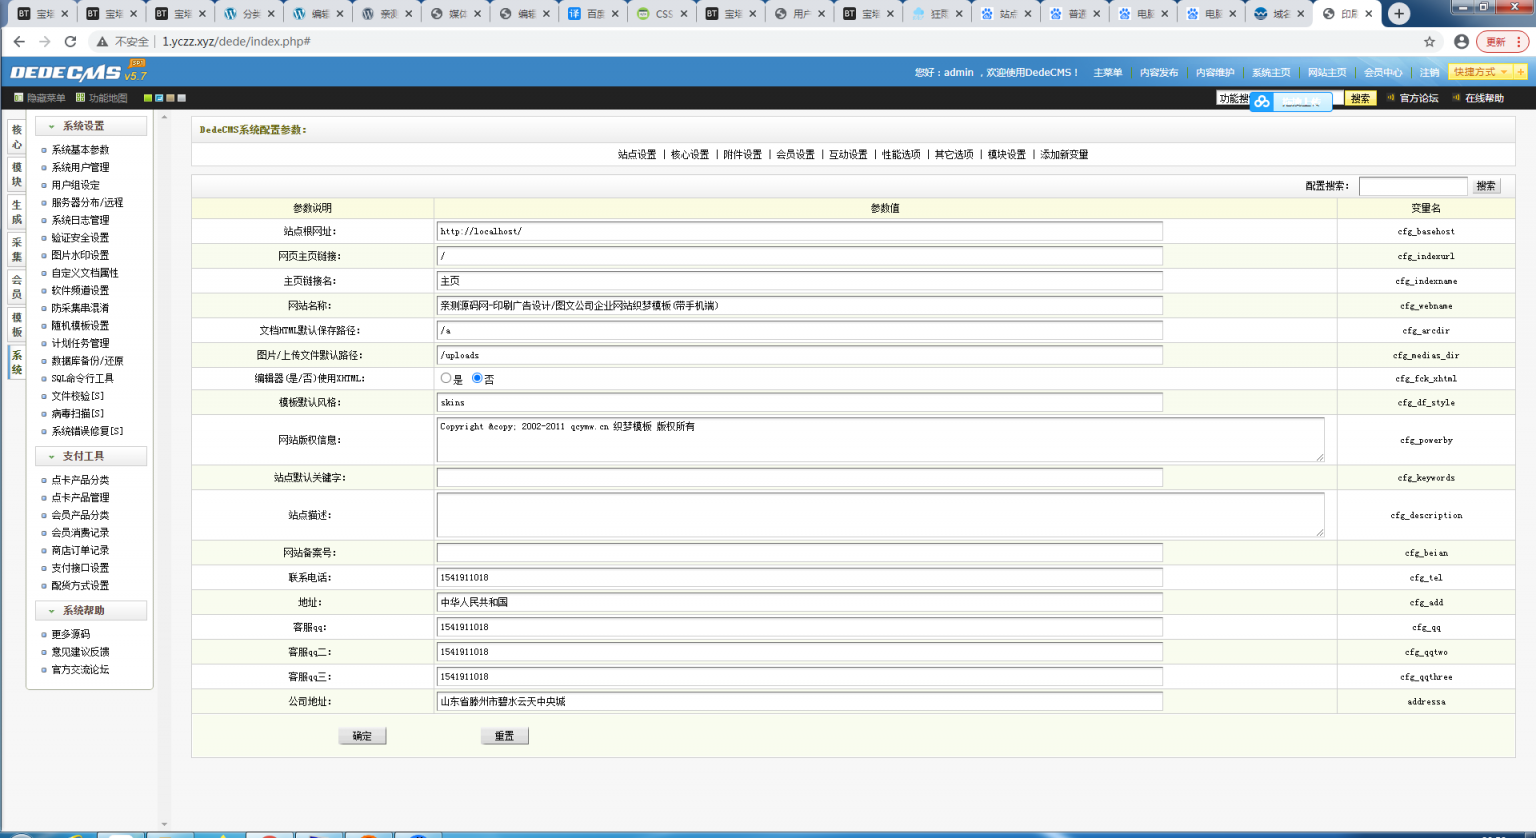Click the browser back arrow
Viewport: 1536px width, 838px height.
click(x=19, y=42)
